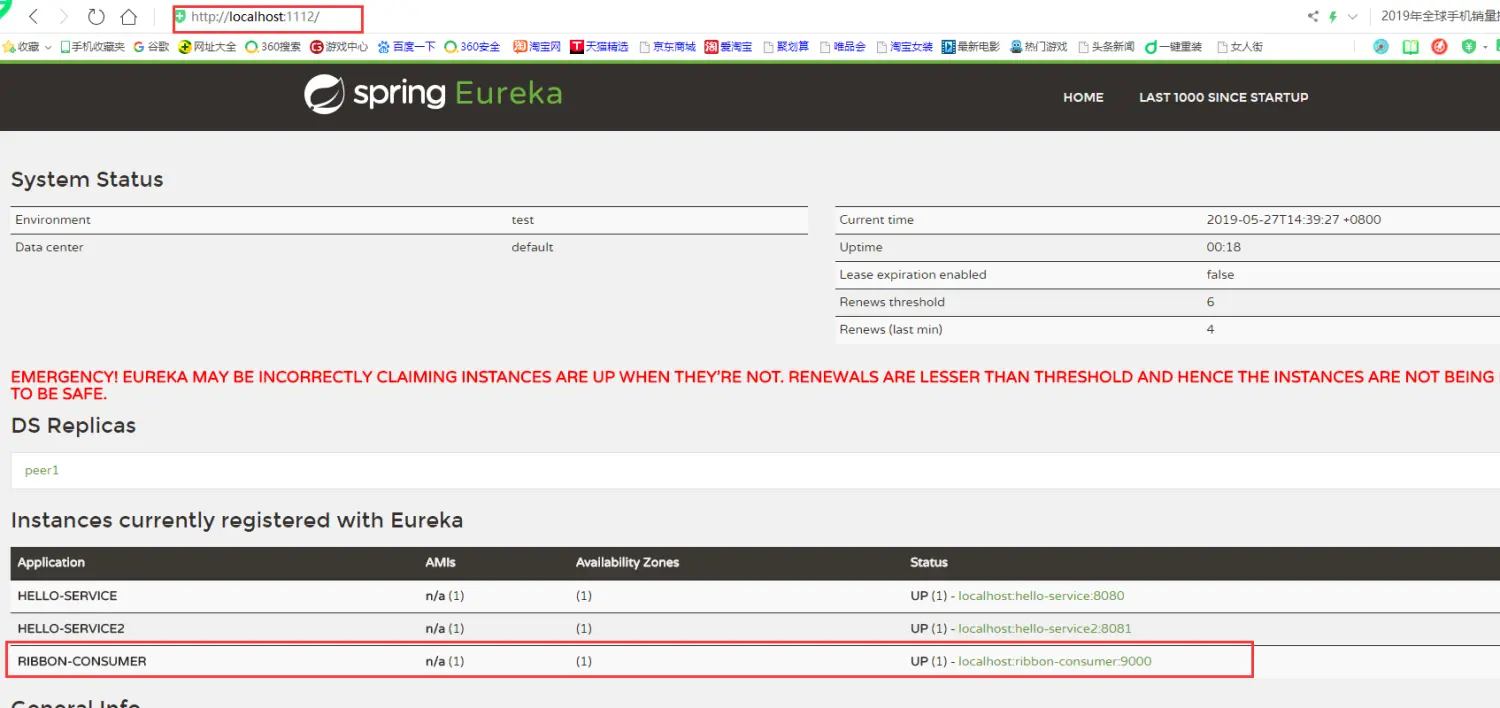Open the 唯品会 bookmark
The image size is (1500, 708).
pyautogui.click(x=842, y=47)
